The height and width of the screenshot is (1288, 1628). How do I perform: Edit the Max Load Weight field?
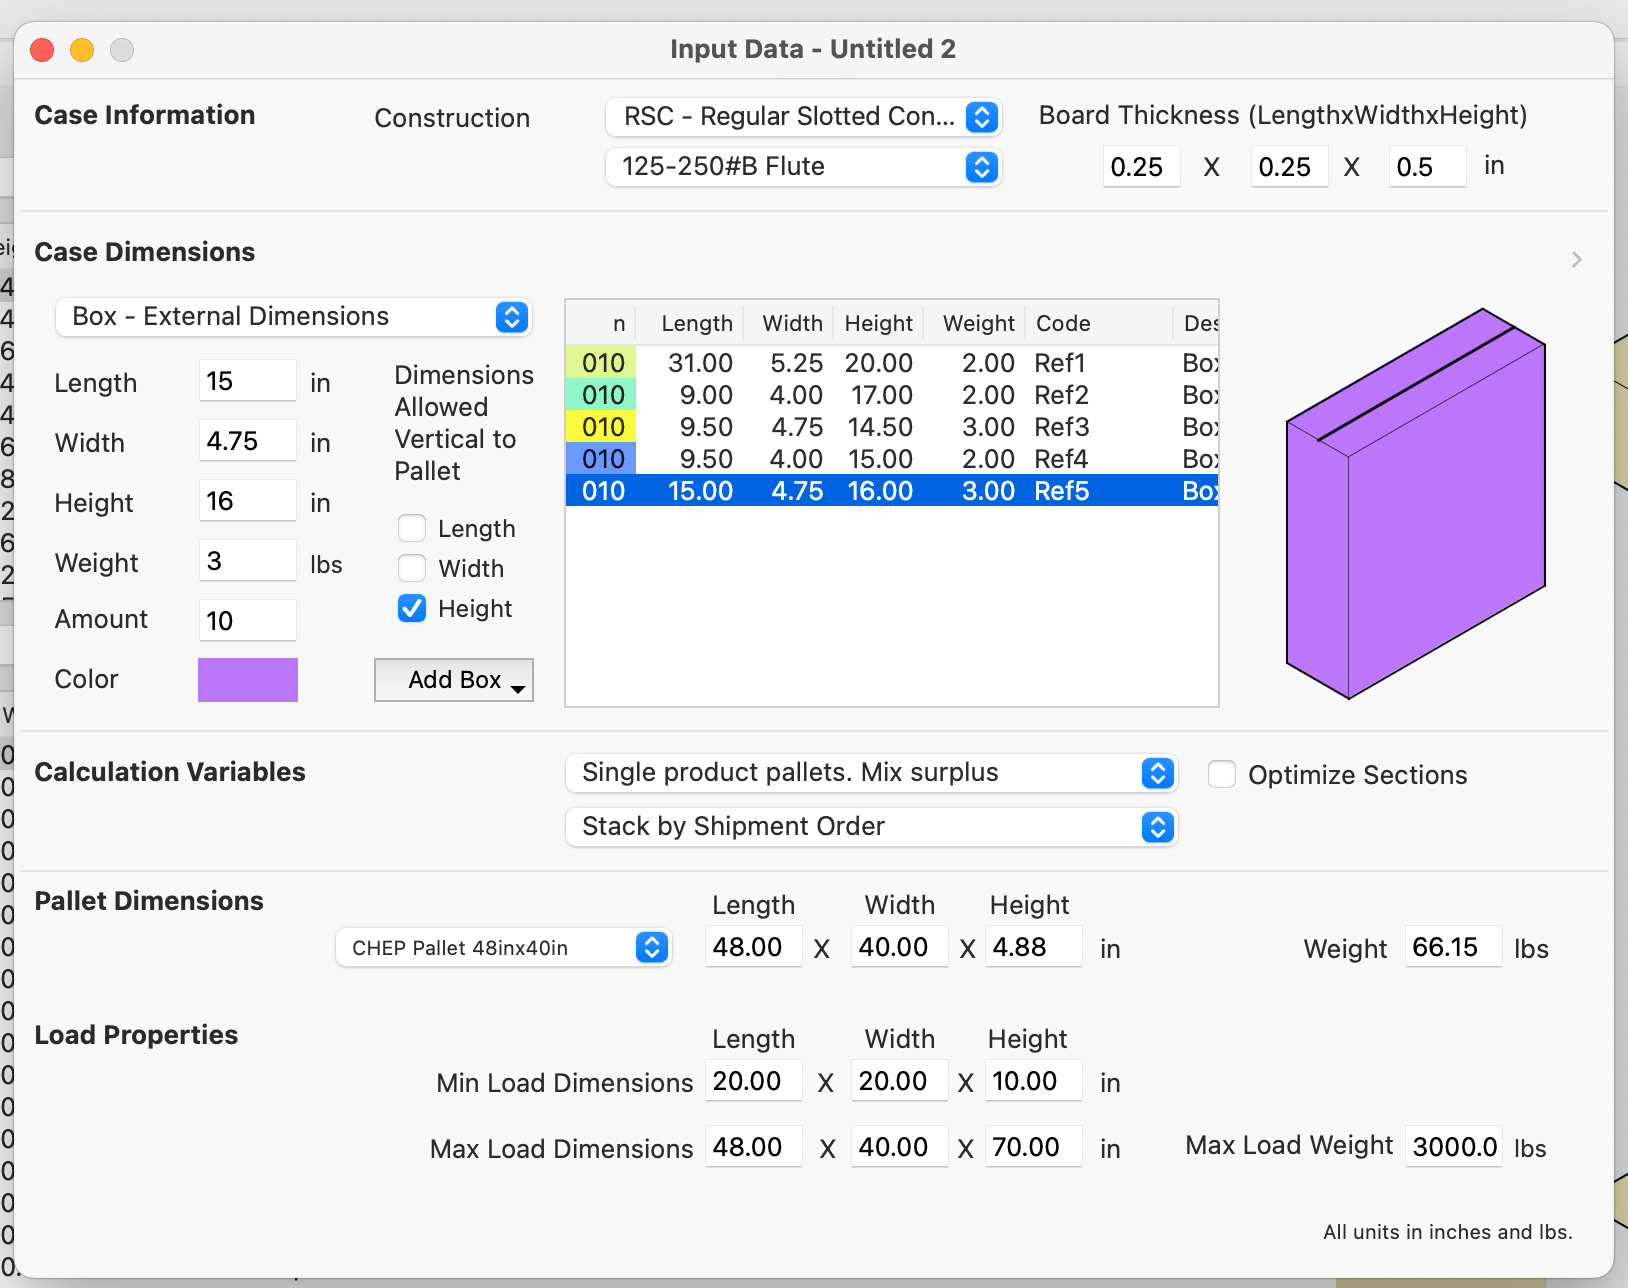[1453, 1147]
